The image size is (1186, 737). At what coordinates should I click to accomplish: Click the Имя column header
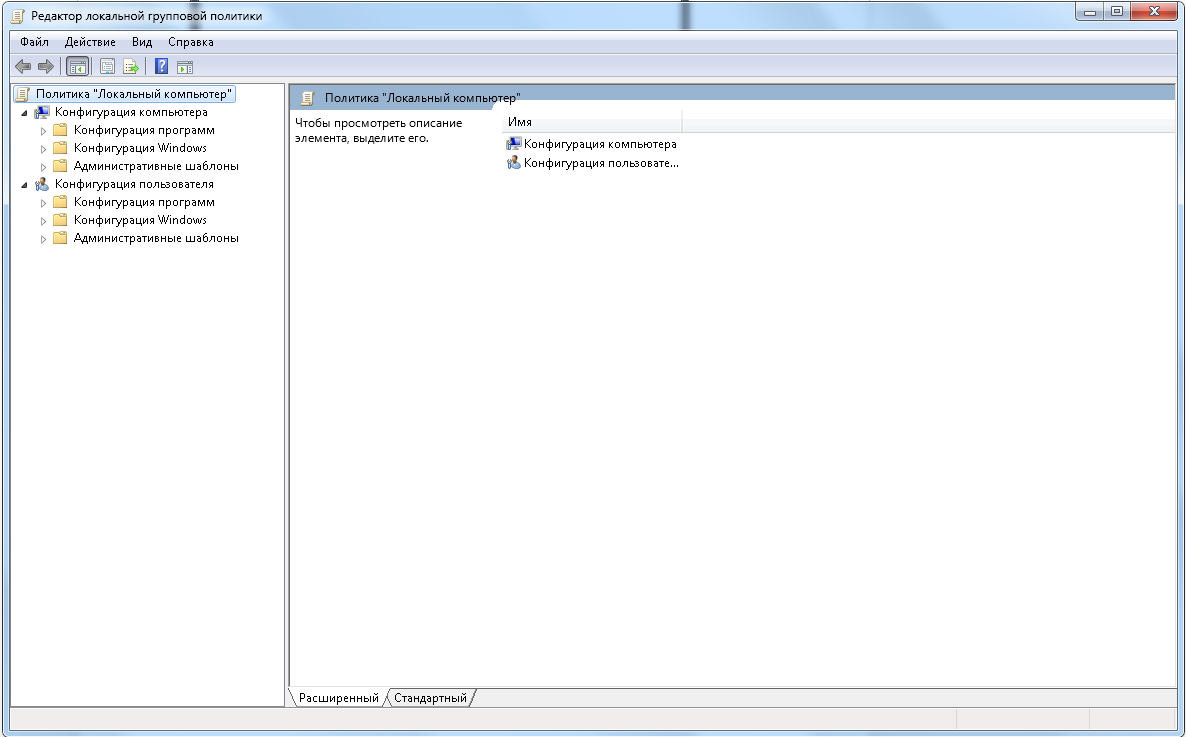coord(592,122)
